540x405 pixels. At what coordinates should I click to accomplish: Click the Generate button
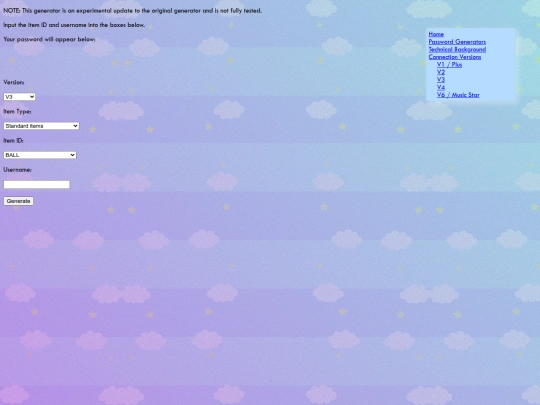(x=19, y=201)
